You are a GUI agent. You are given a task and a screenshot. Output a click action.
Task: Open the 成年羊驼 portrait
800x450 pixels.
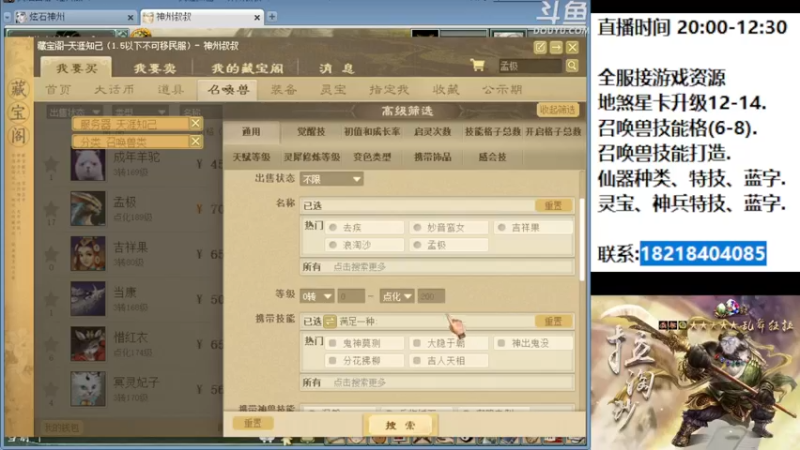click(88, 164)
